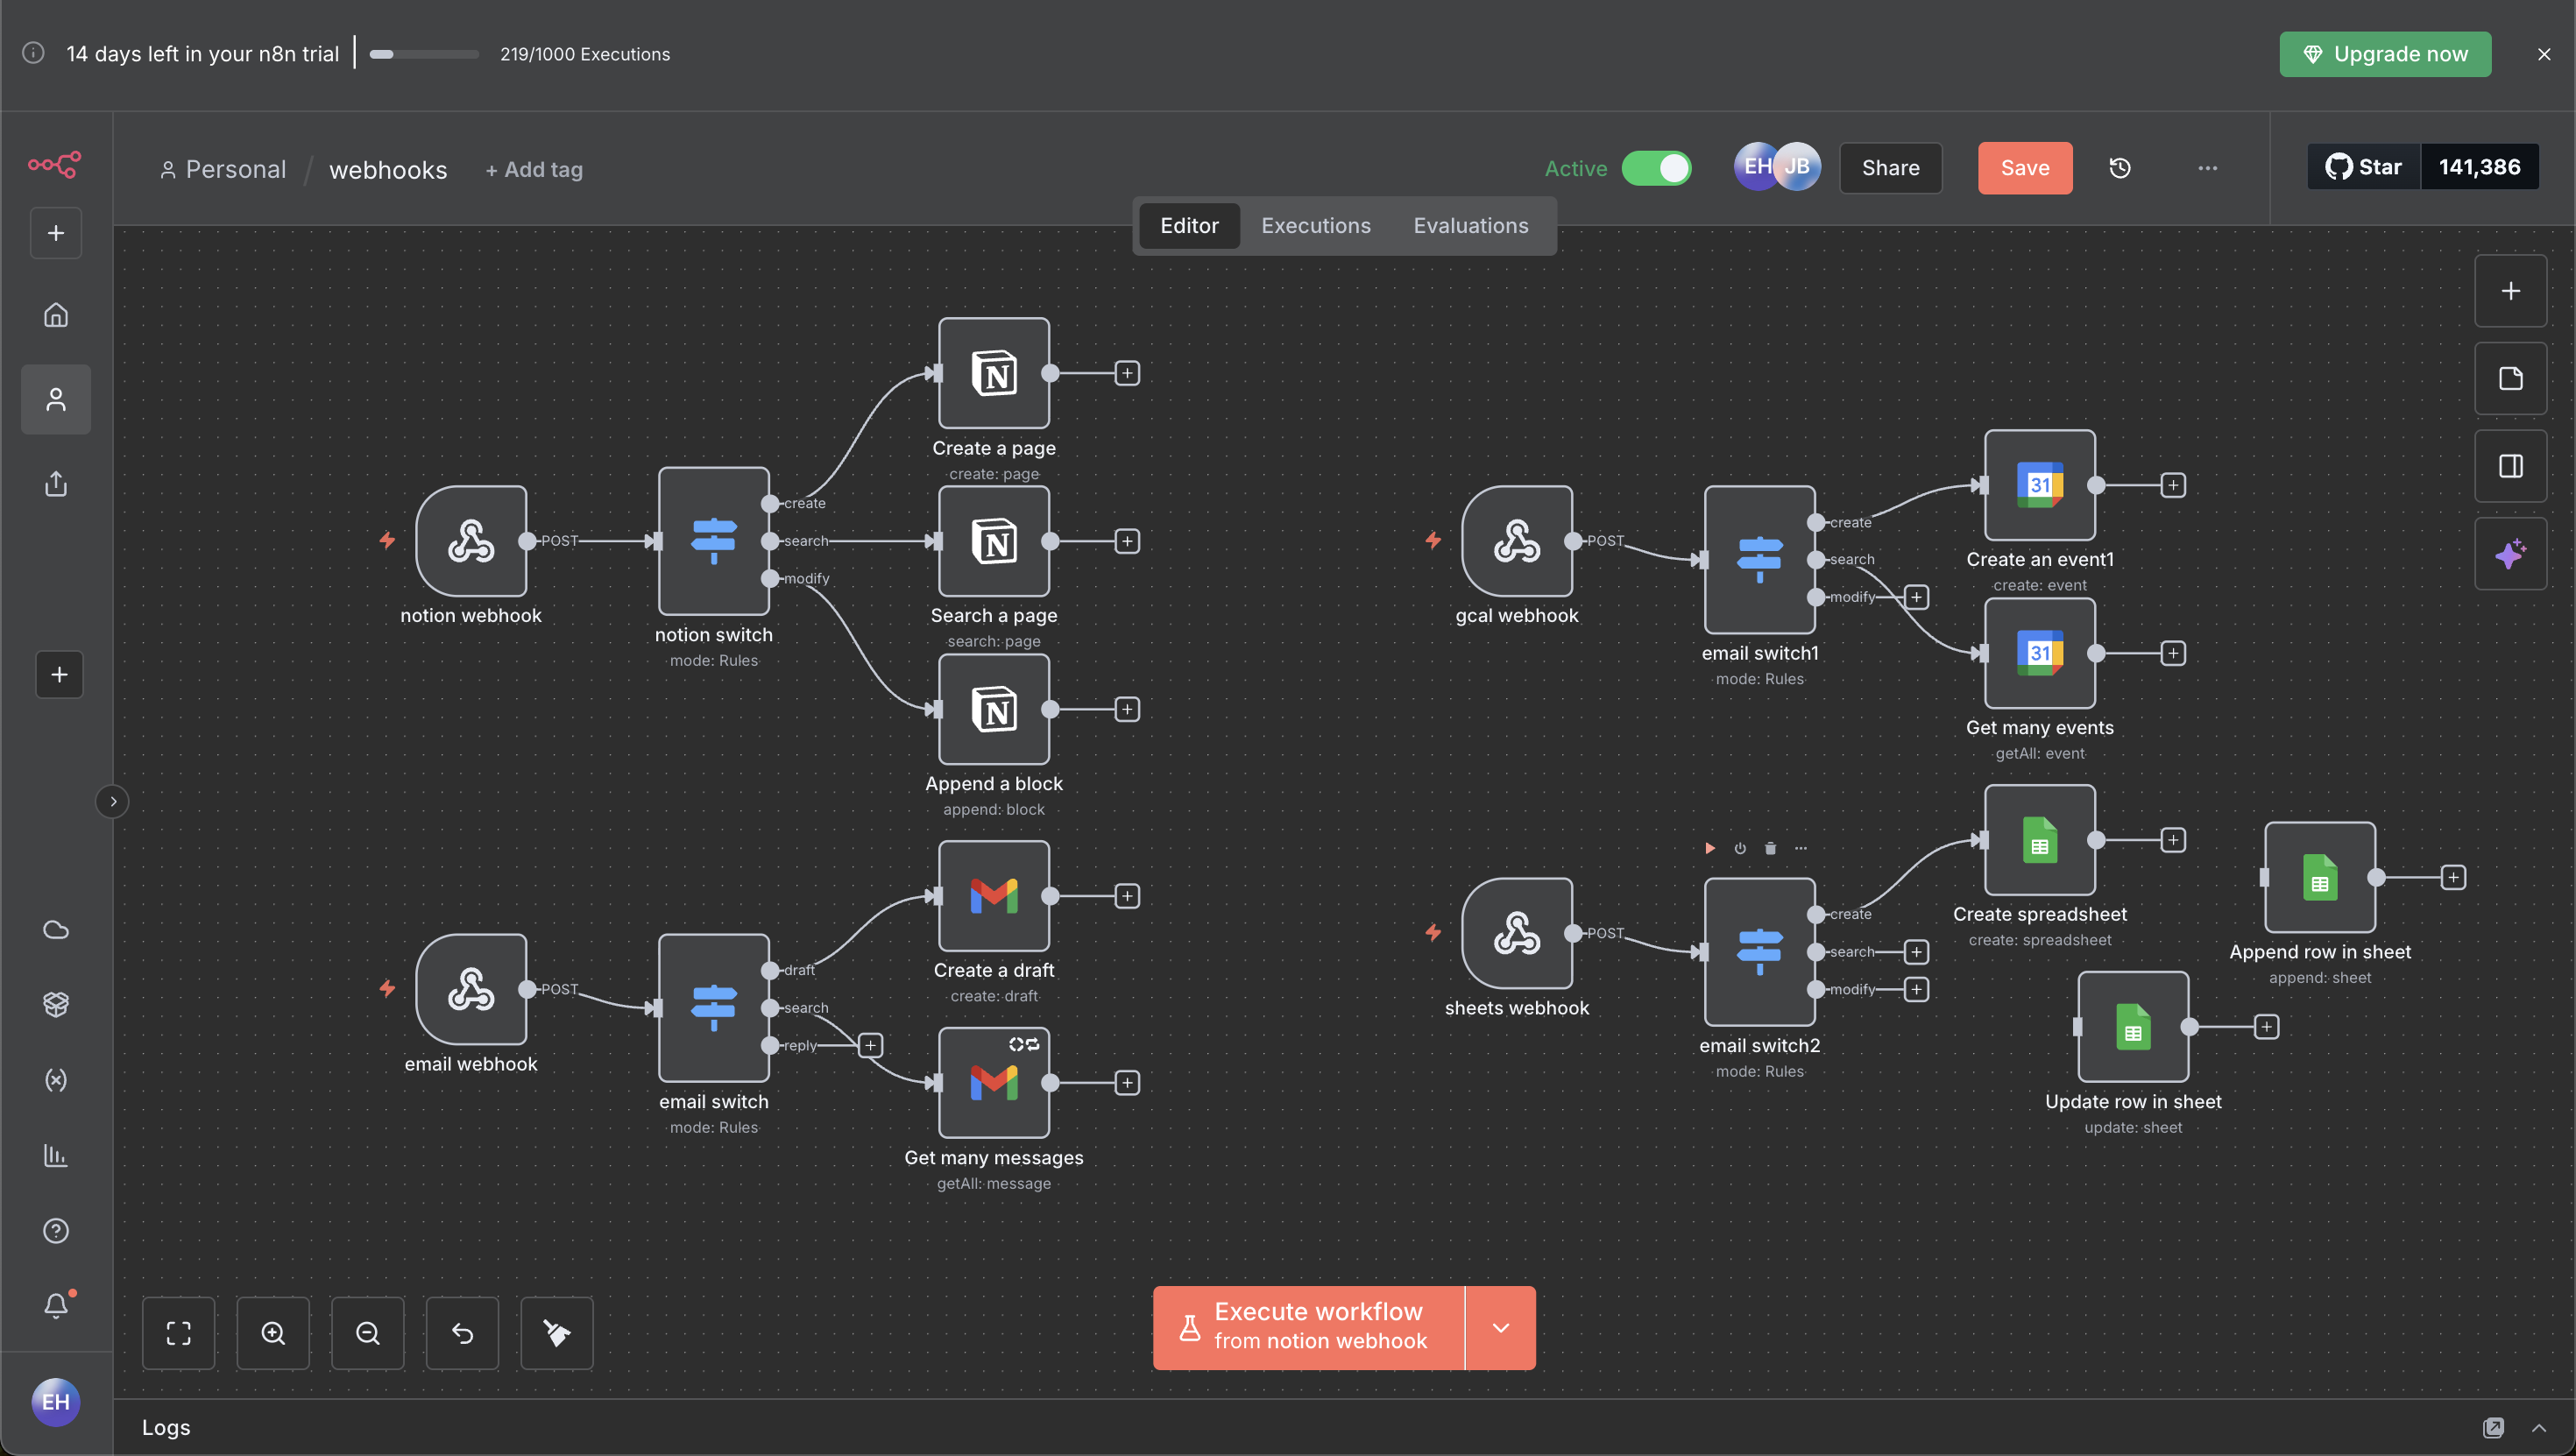Click the zoom to fit canvas icon
The image size is (2576, 1456).
pos(178,1333)
